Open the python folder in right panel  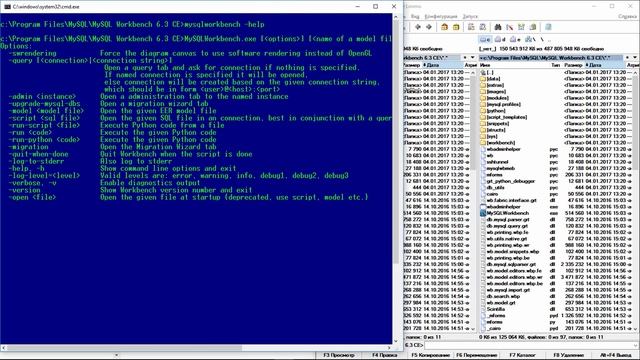click(x=496, y=111)
